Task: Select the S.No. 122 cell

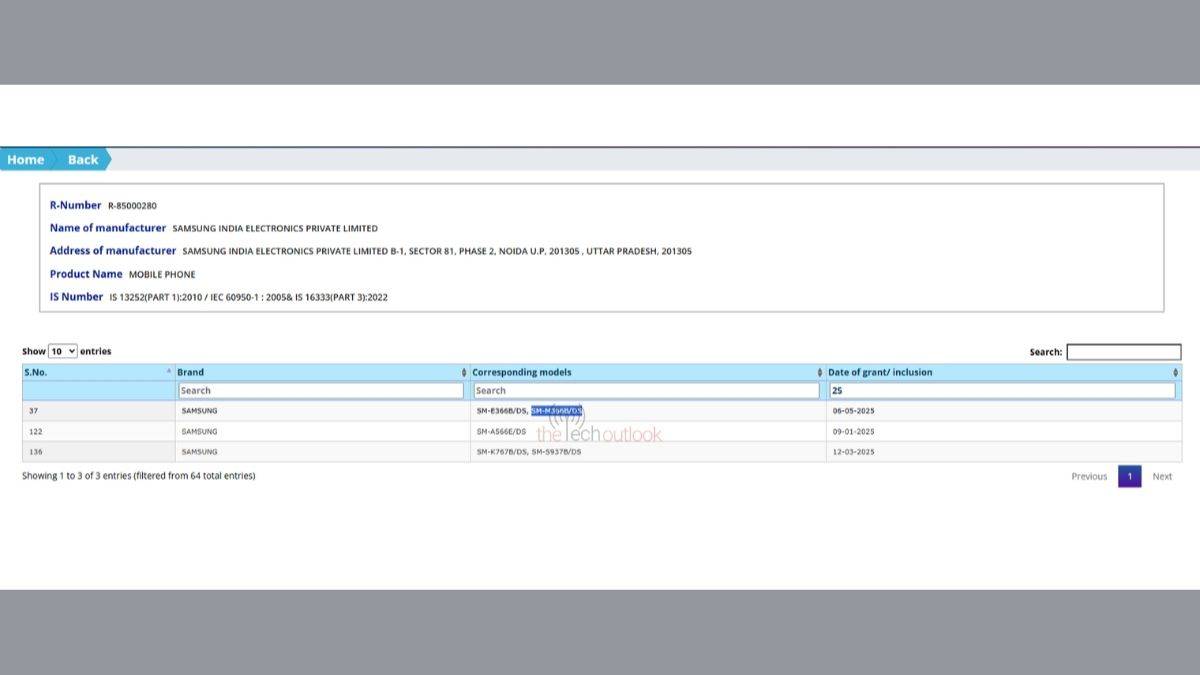Action: 98,431
